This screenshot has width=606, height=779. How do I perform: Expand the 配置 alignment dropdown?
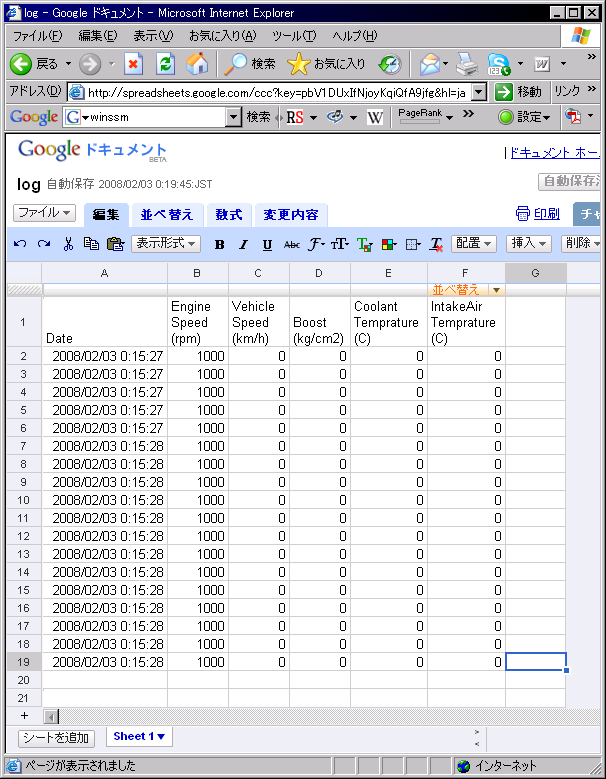[474, 244]
